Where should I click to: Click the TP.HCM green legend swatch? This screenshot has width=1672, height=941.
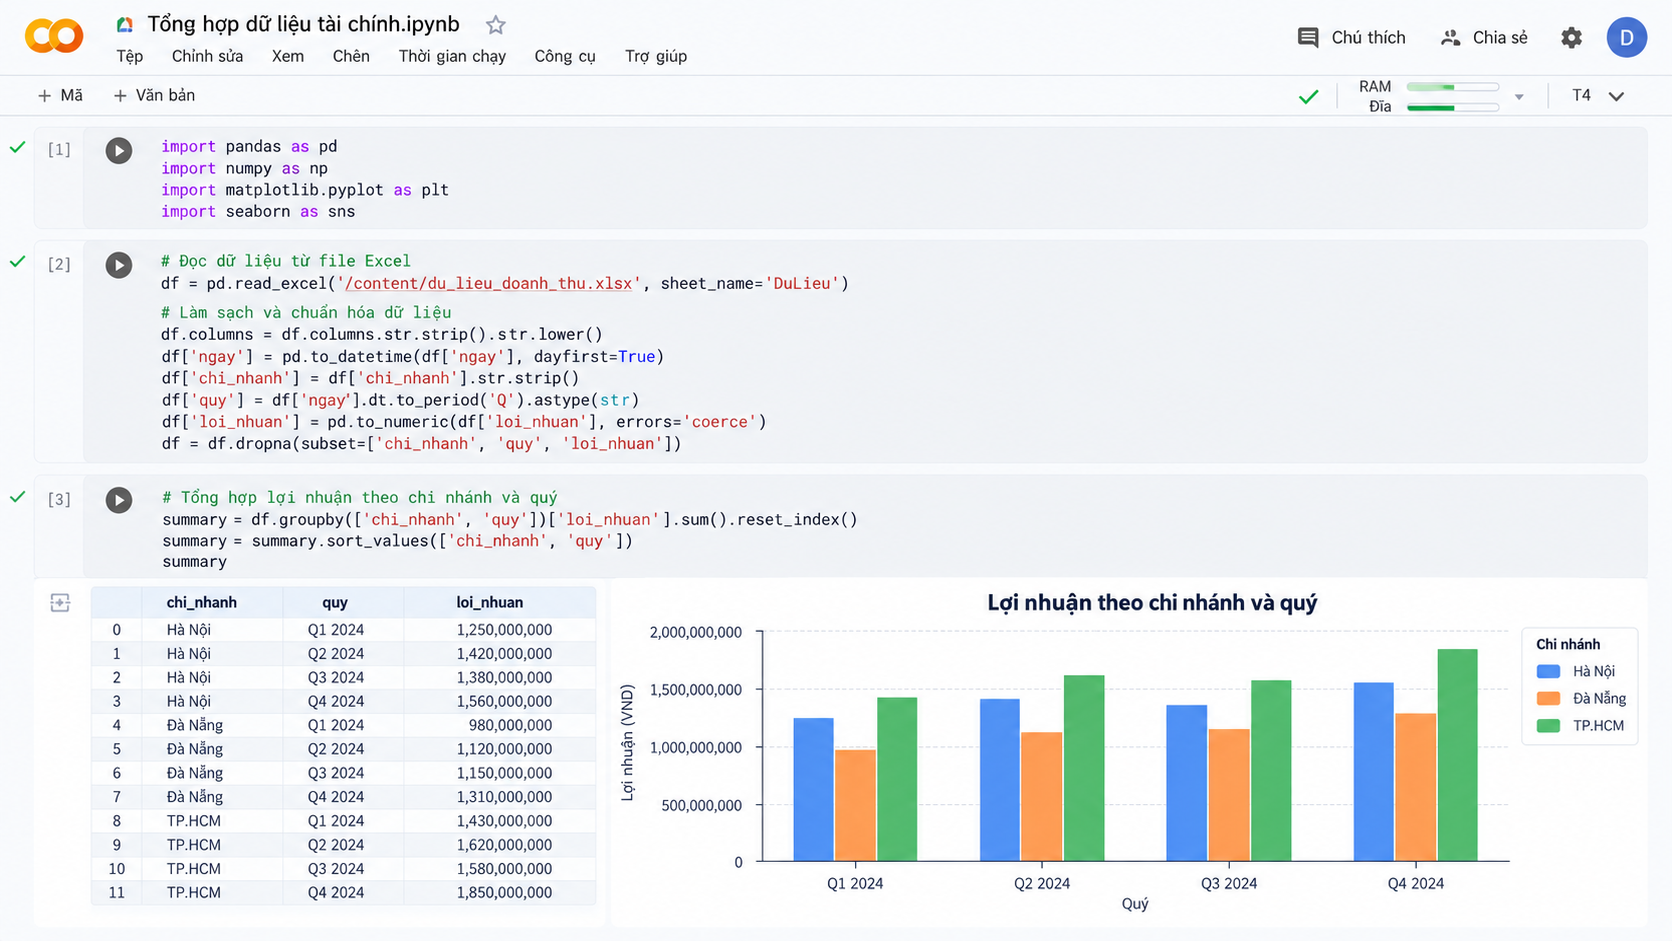[x=1548, y=725]
